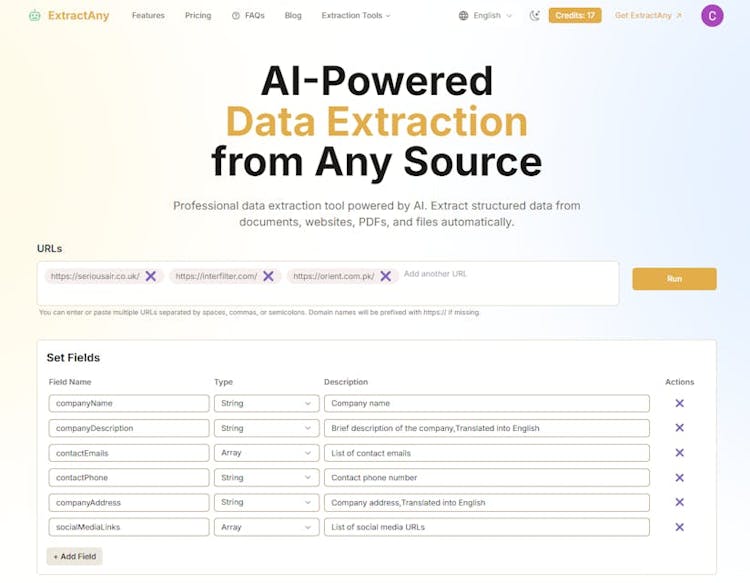Open the FAQs page
The width and height of the screenshot is (750, 583).
pyautogui.click(x=248, y=16)
